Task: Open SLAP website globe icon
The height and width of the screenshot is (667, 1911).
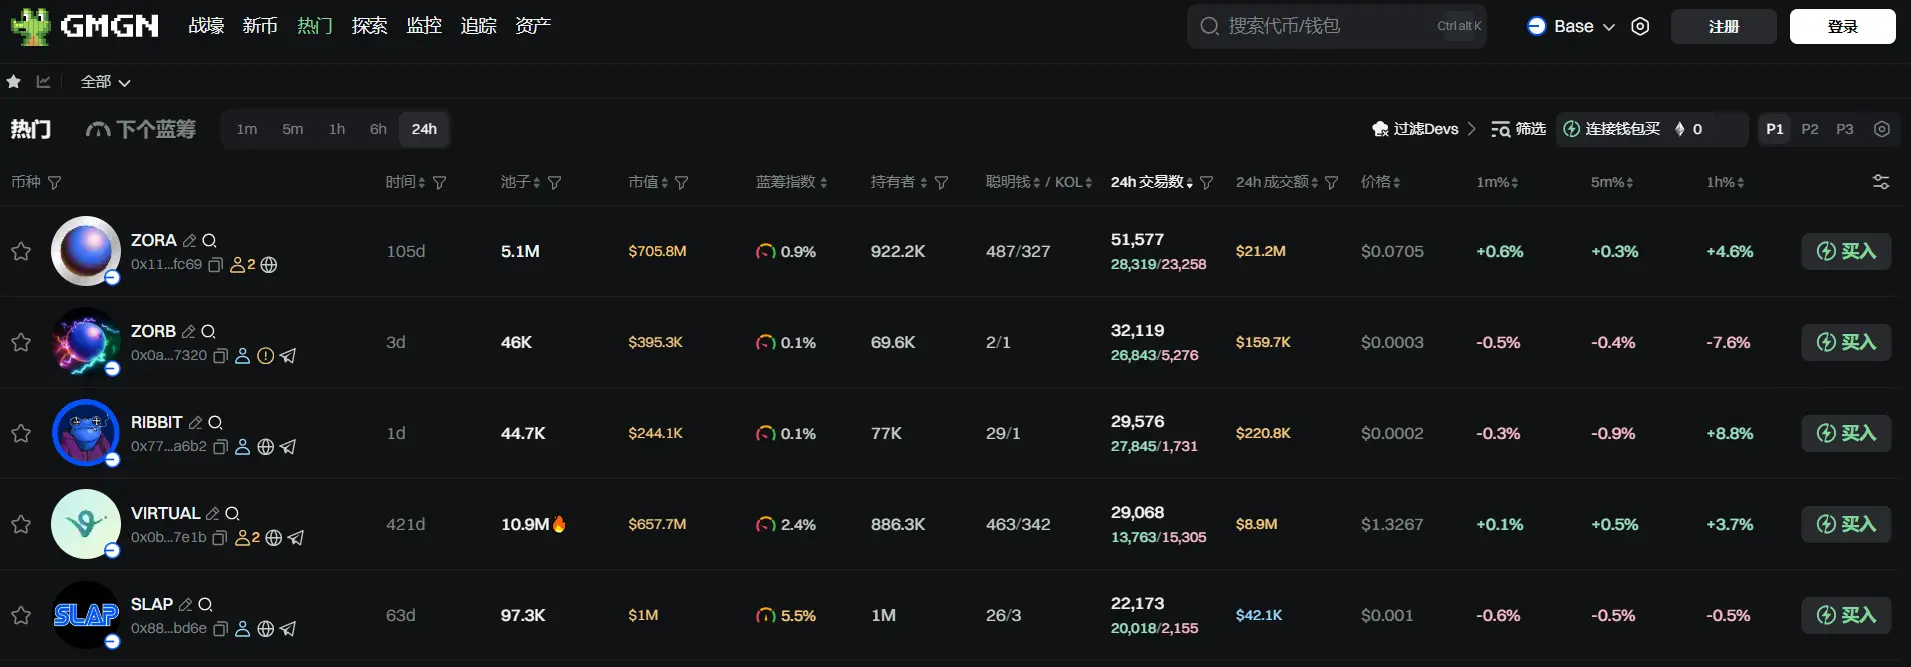Action: point(265,629)
